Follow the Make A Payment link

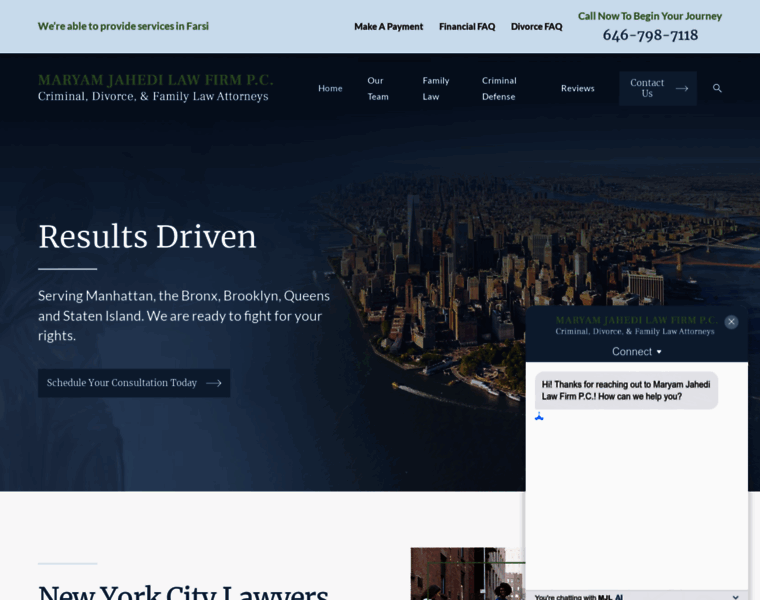[x=388, y=27]
